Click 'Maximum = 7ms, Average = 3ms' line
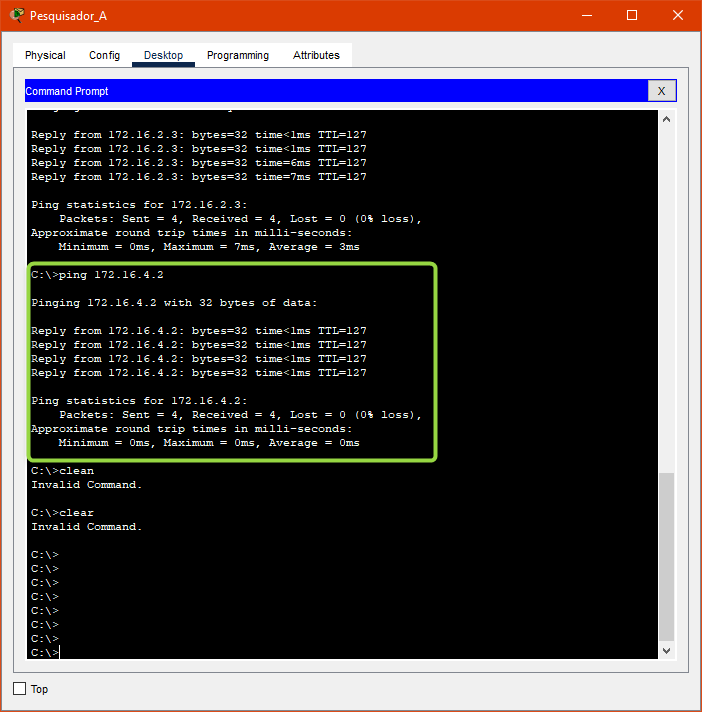This screenshot has height=712, width=702. click(209, 247)
